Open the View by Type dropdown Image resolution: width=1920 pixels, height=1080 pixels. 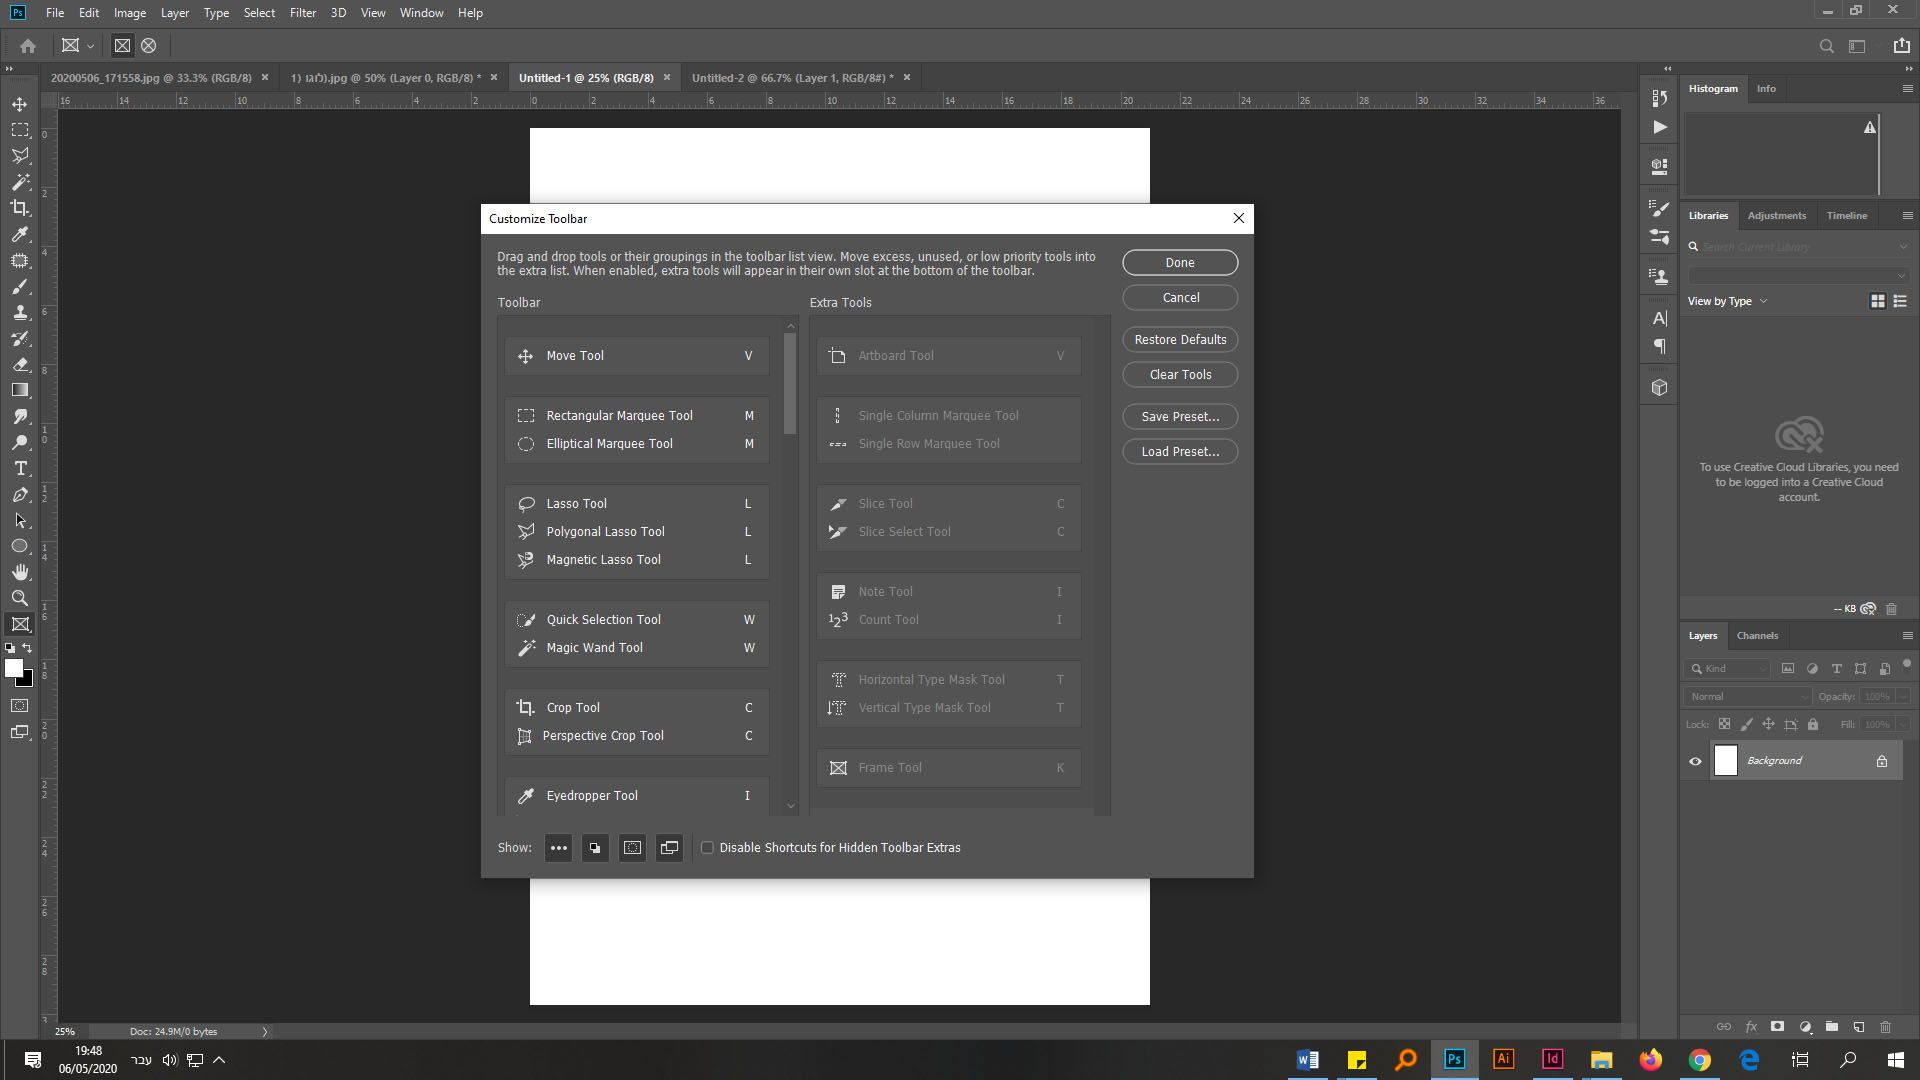(x=1728, y=301)
